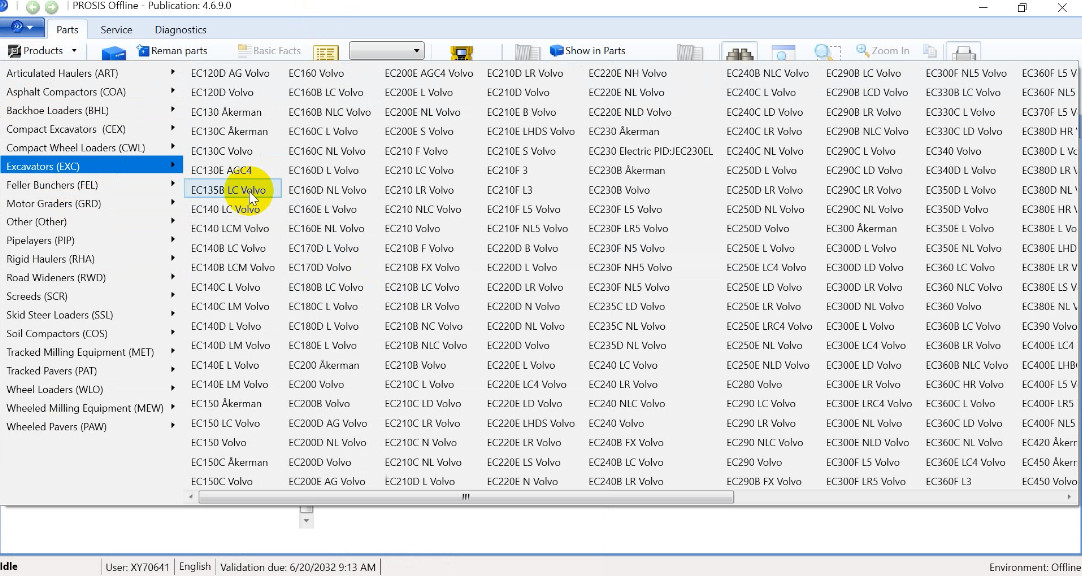Click the window search icon beside binoculars

[783, 53]
